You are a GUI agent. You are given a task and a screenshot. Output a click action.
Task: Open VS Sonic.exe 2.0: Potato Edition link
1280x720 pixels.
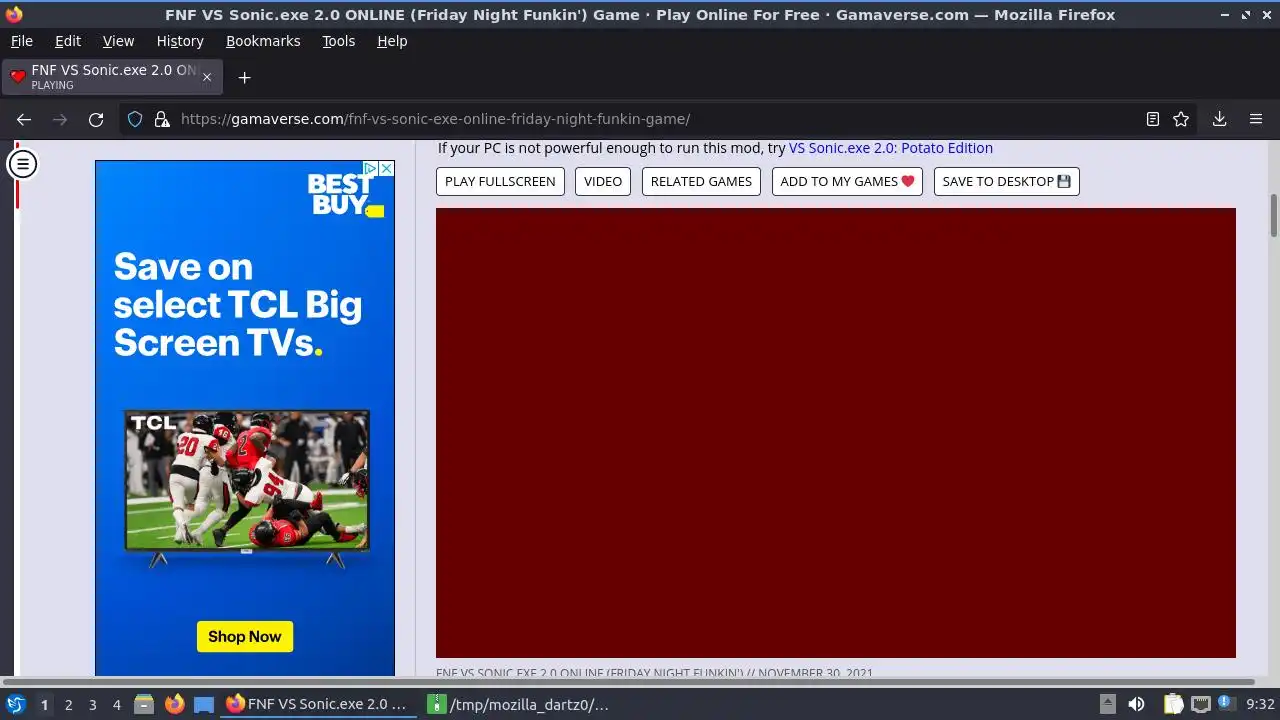(x=891, y=148)
